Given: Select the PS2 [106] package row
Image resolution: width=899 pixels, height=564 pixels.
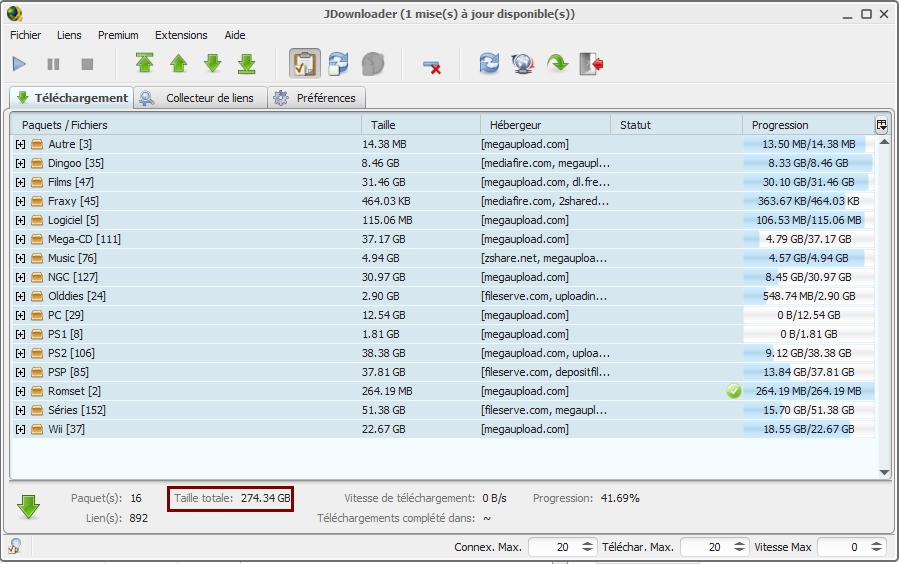Looking at the screenshot, I should click(444, 353).
